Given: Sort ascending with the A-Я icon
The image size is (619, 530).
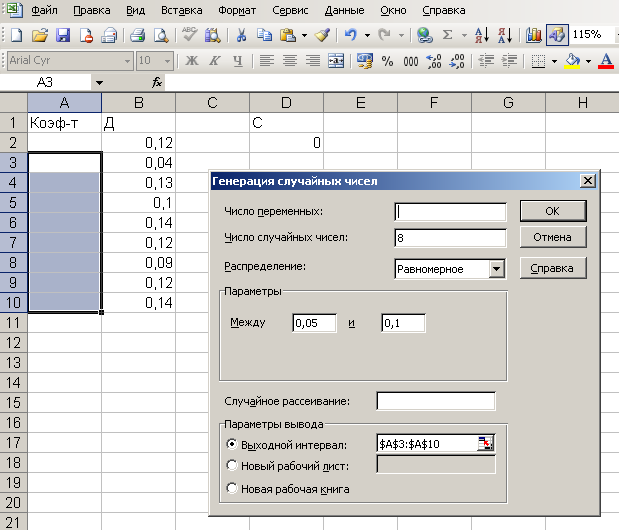Looking at the screenshot, I should coord(482,35).
